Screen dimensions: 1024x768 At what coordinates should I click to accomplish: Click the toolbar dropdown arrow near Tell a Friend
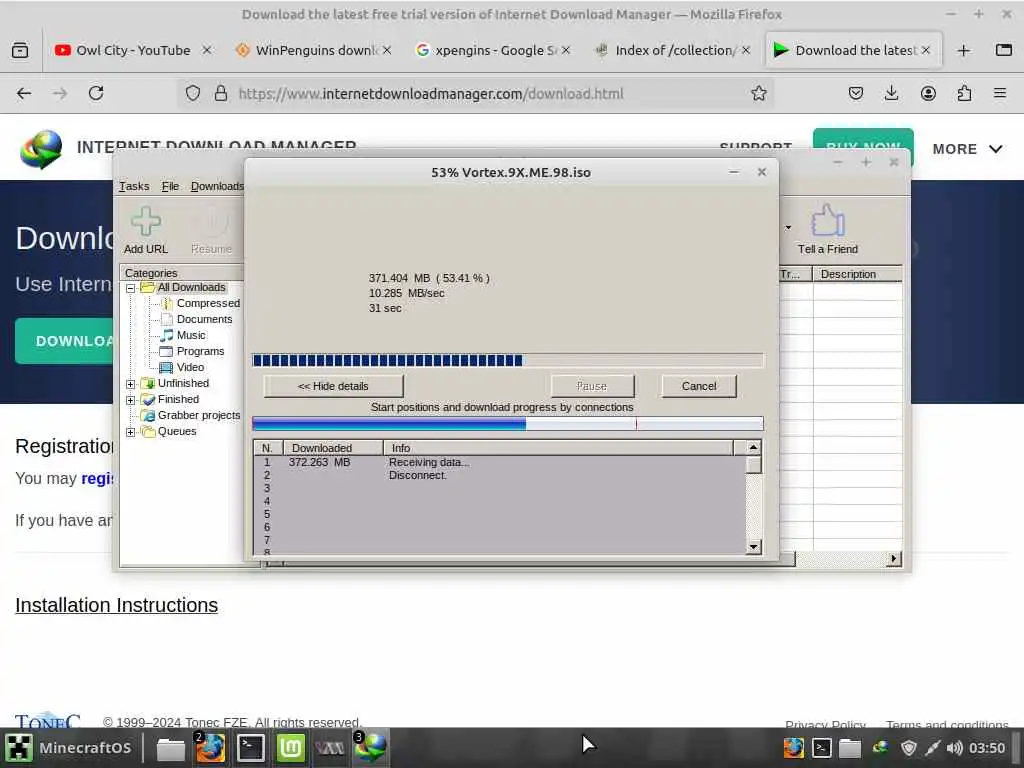tap(788, 227)
